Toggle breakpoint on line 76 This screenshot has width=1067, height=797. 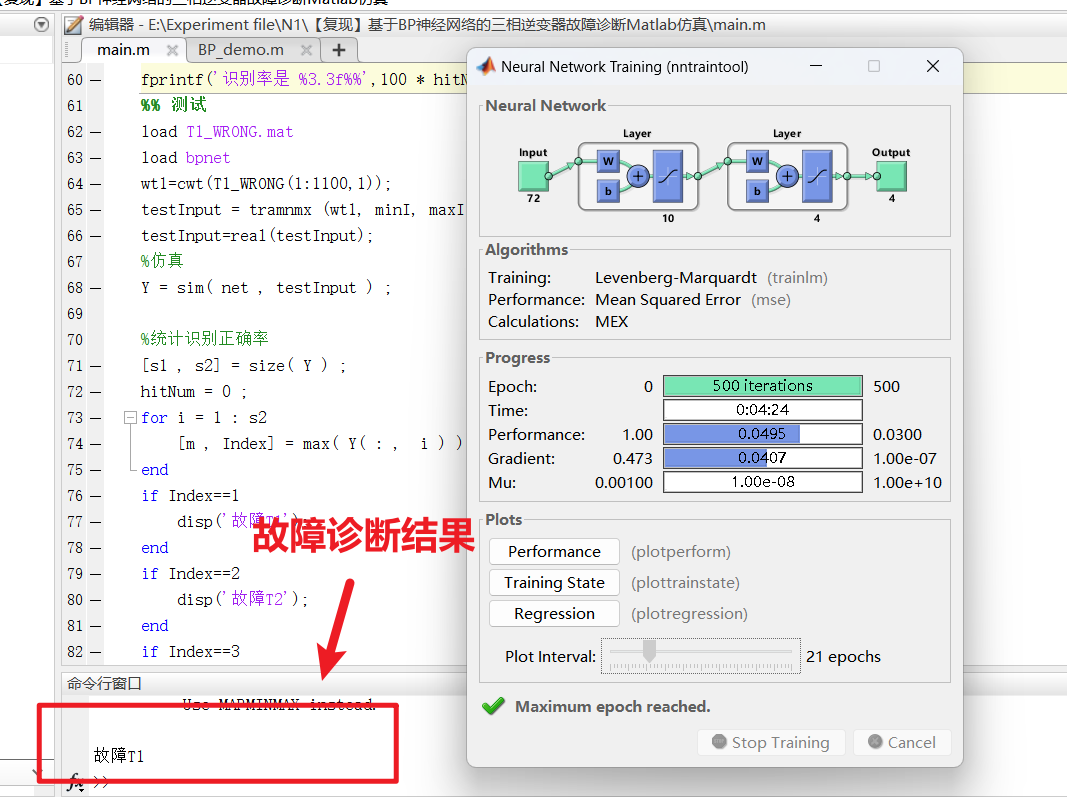pos(96,496)
